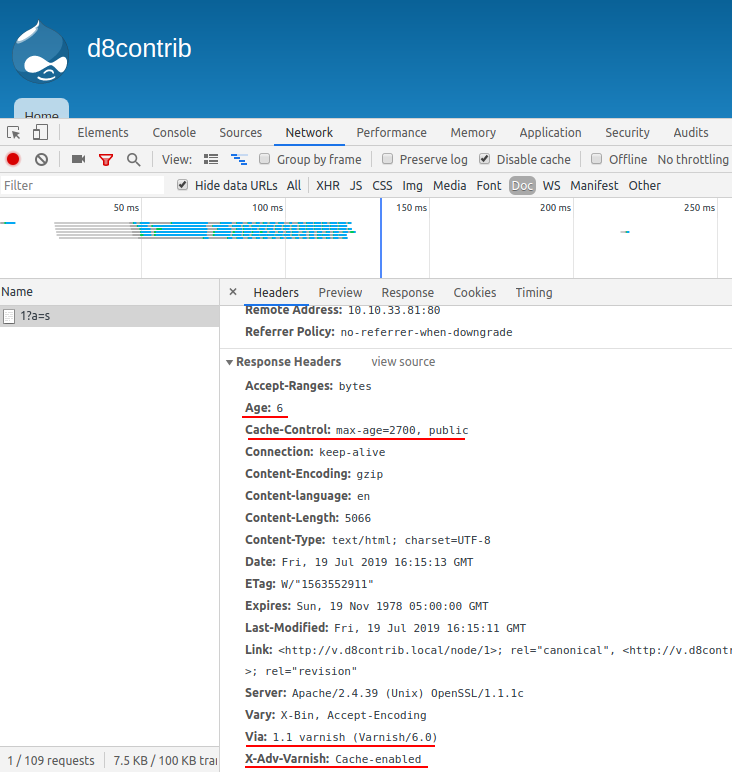732x772 pixels.
Task: Toggle Hide data URLs checkbox
Action: point(182,185)
